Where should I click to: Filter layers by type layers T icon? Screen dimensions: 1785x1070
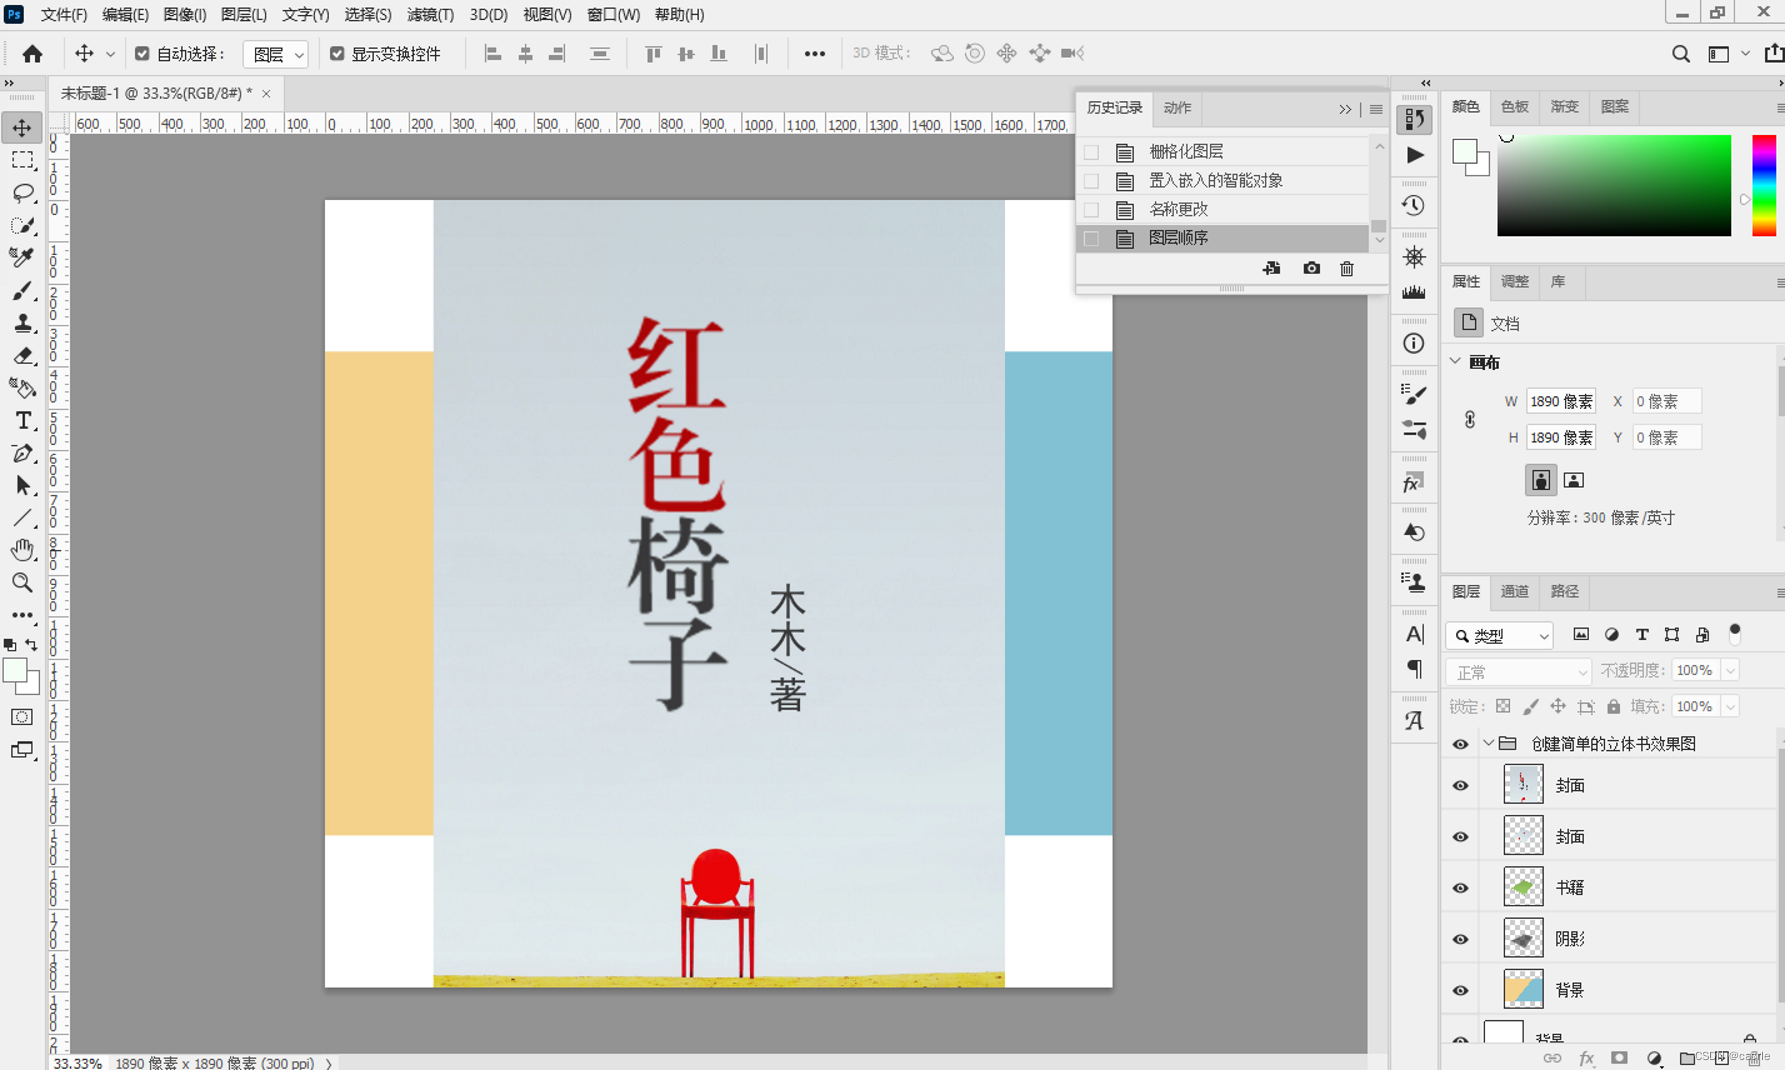tap(1642, 635)
